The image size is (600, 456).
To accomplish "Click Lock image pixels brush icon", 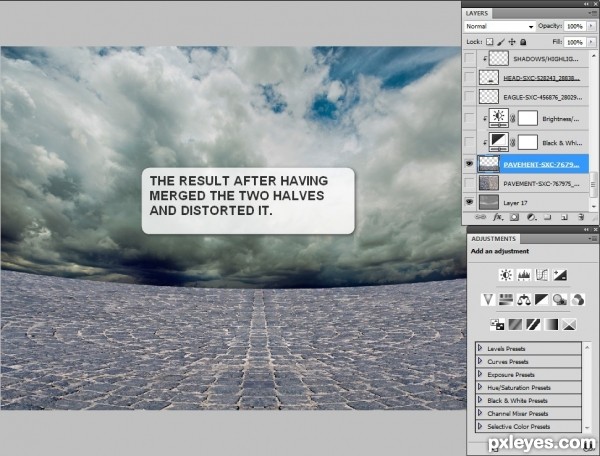I will click(501, 42).
